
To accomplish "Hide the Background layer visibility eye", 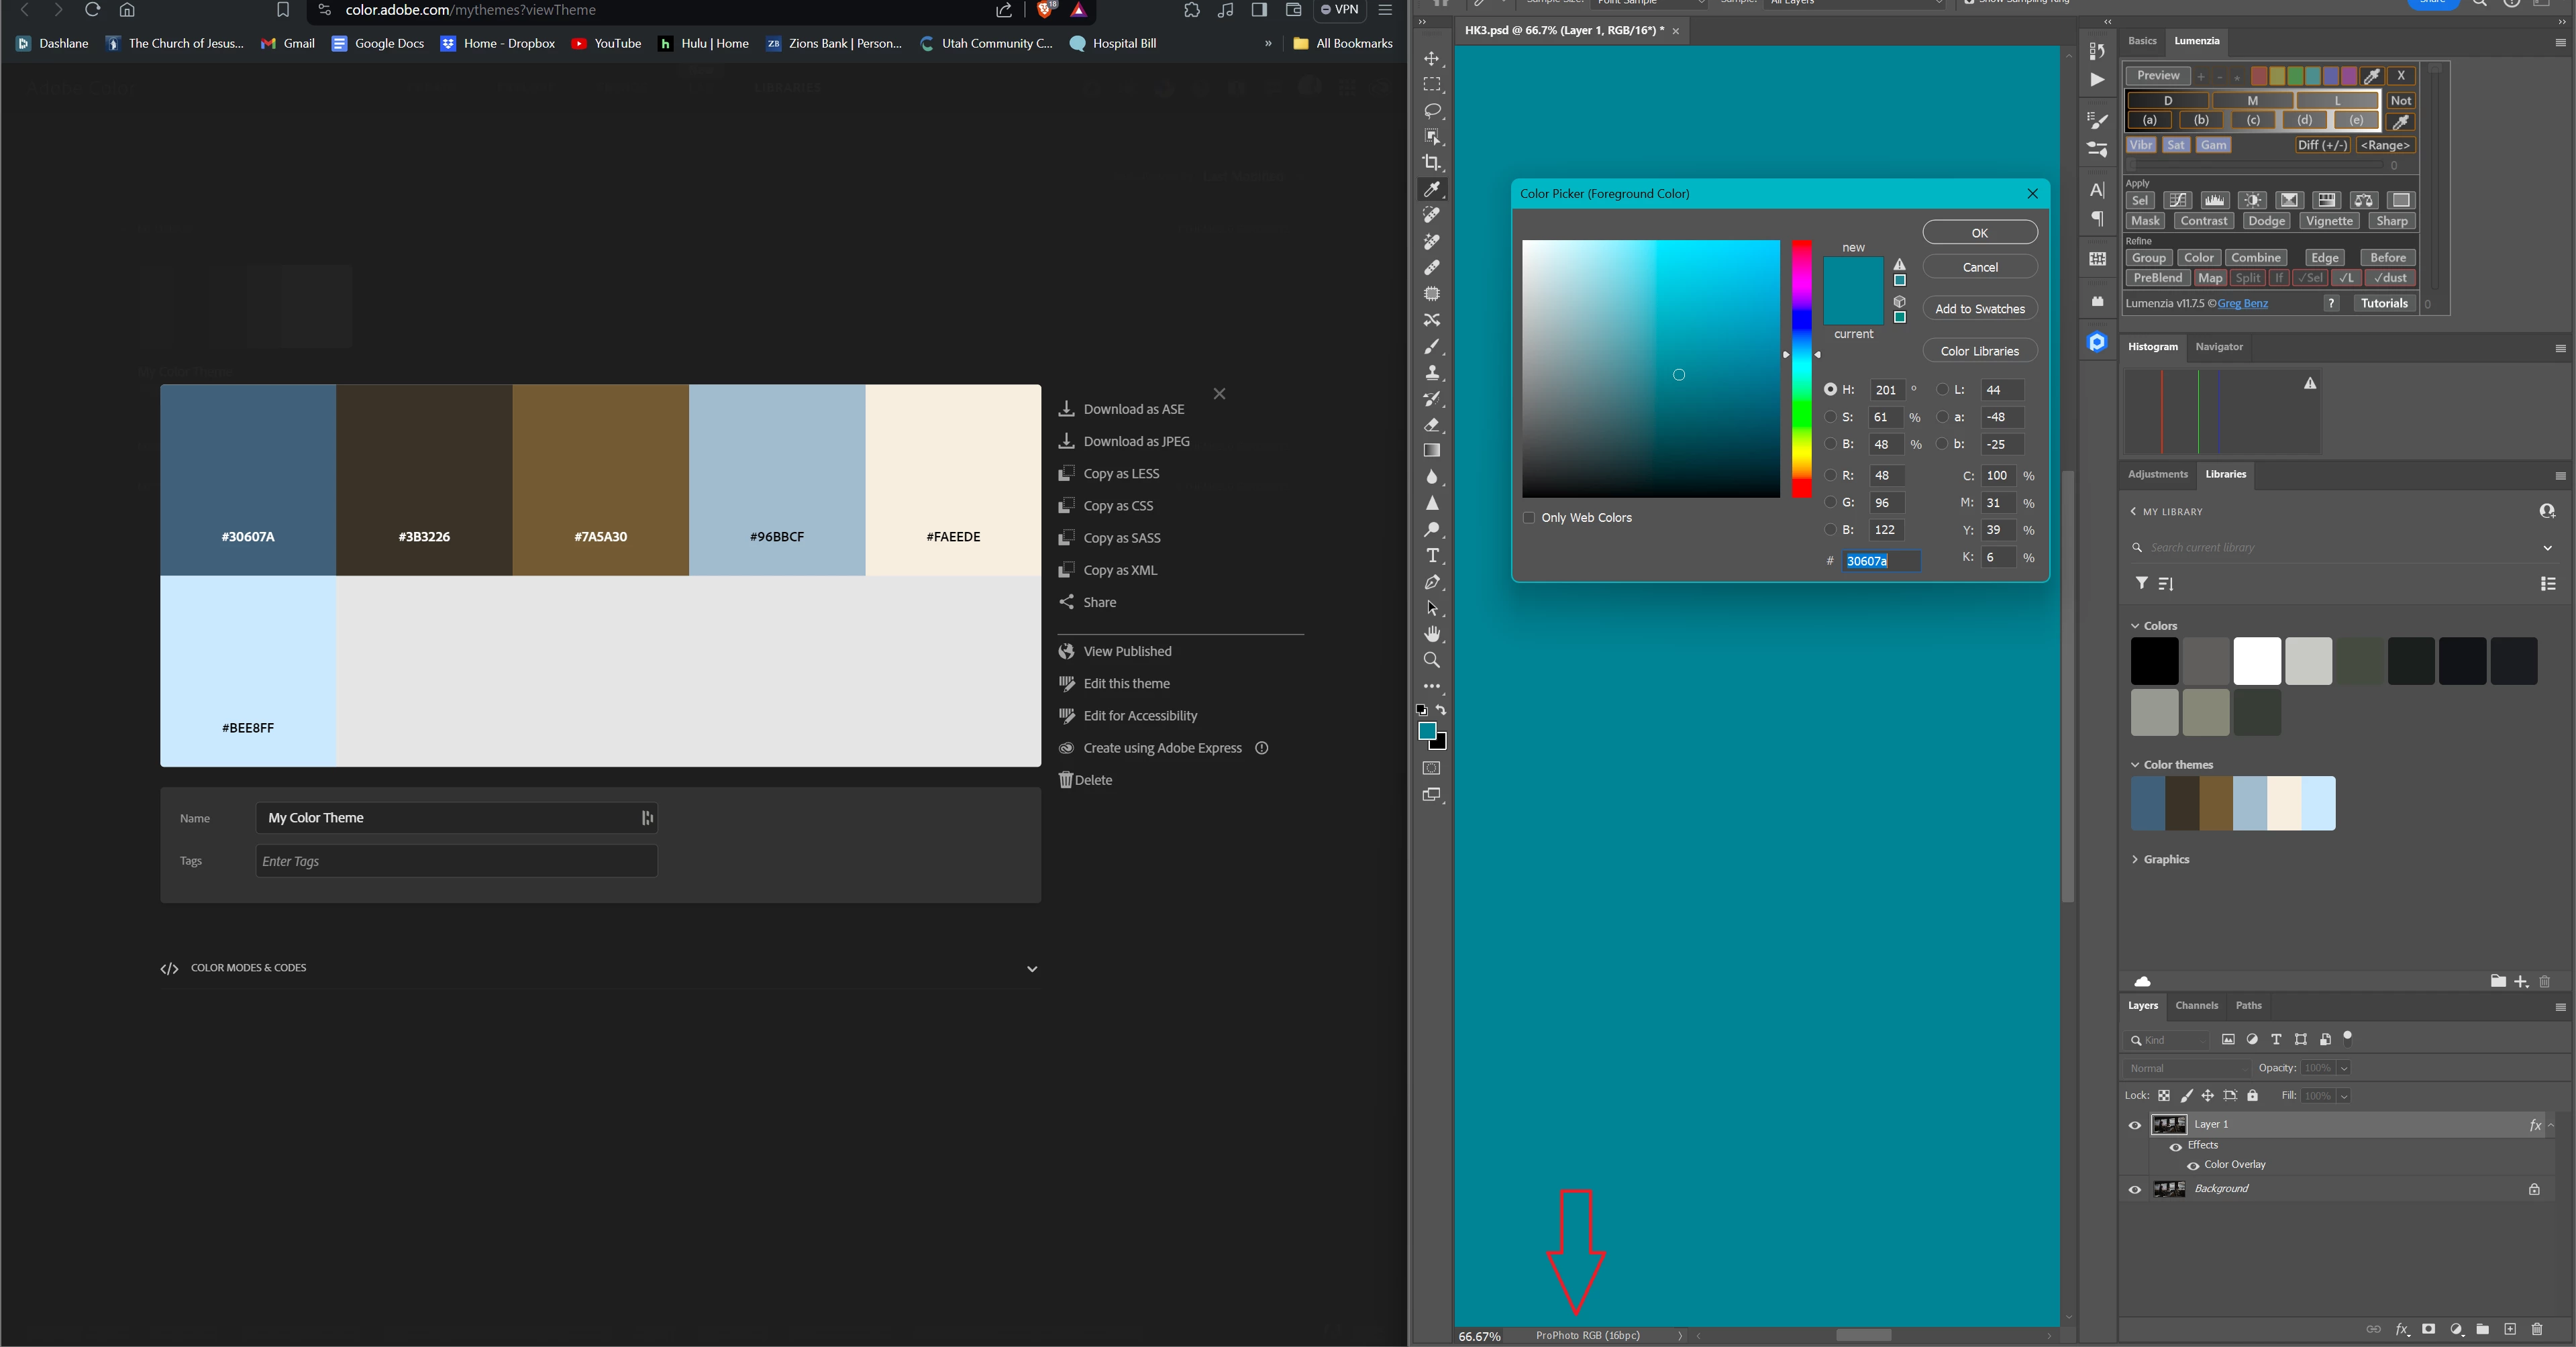I will click(x=2135, y=1190).
